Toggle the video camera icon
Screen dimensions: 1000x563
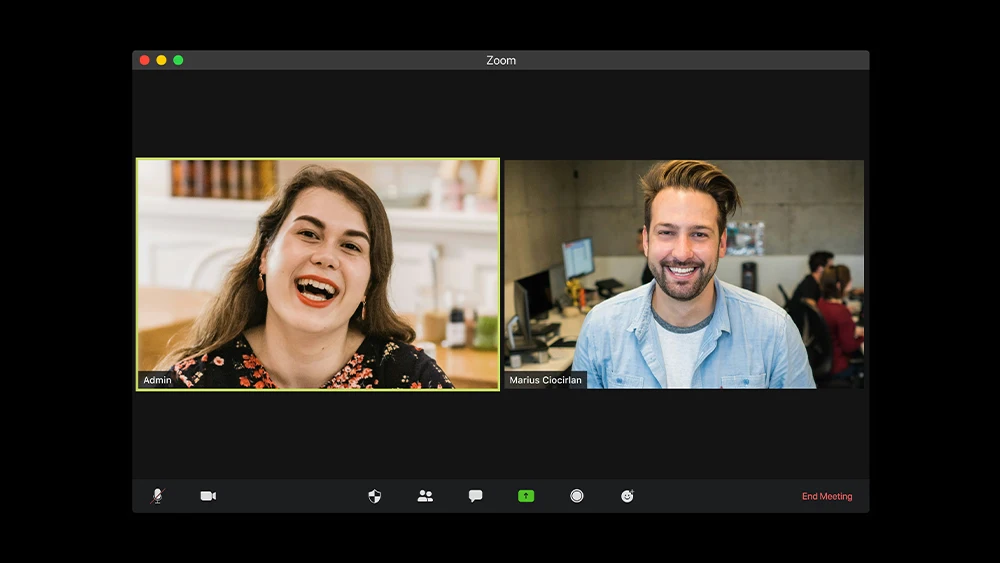[209, 496]
